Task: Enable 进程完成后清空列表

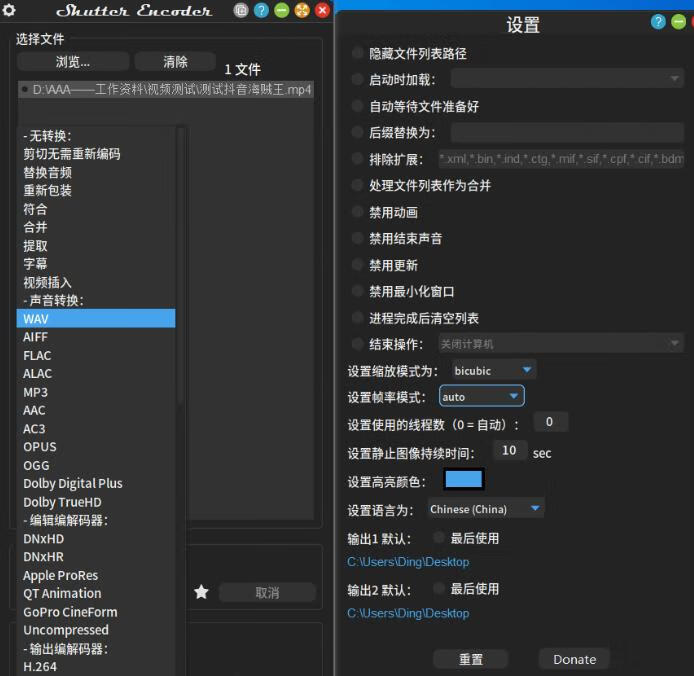Action: pos(357,317)
